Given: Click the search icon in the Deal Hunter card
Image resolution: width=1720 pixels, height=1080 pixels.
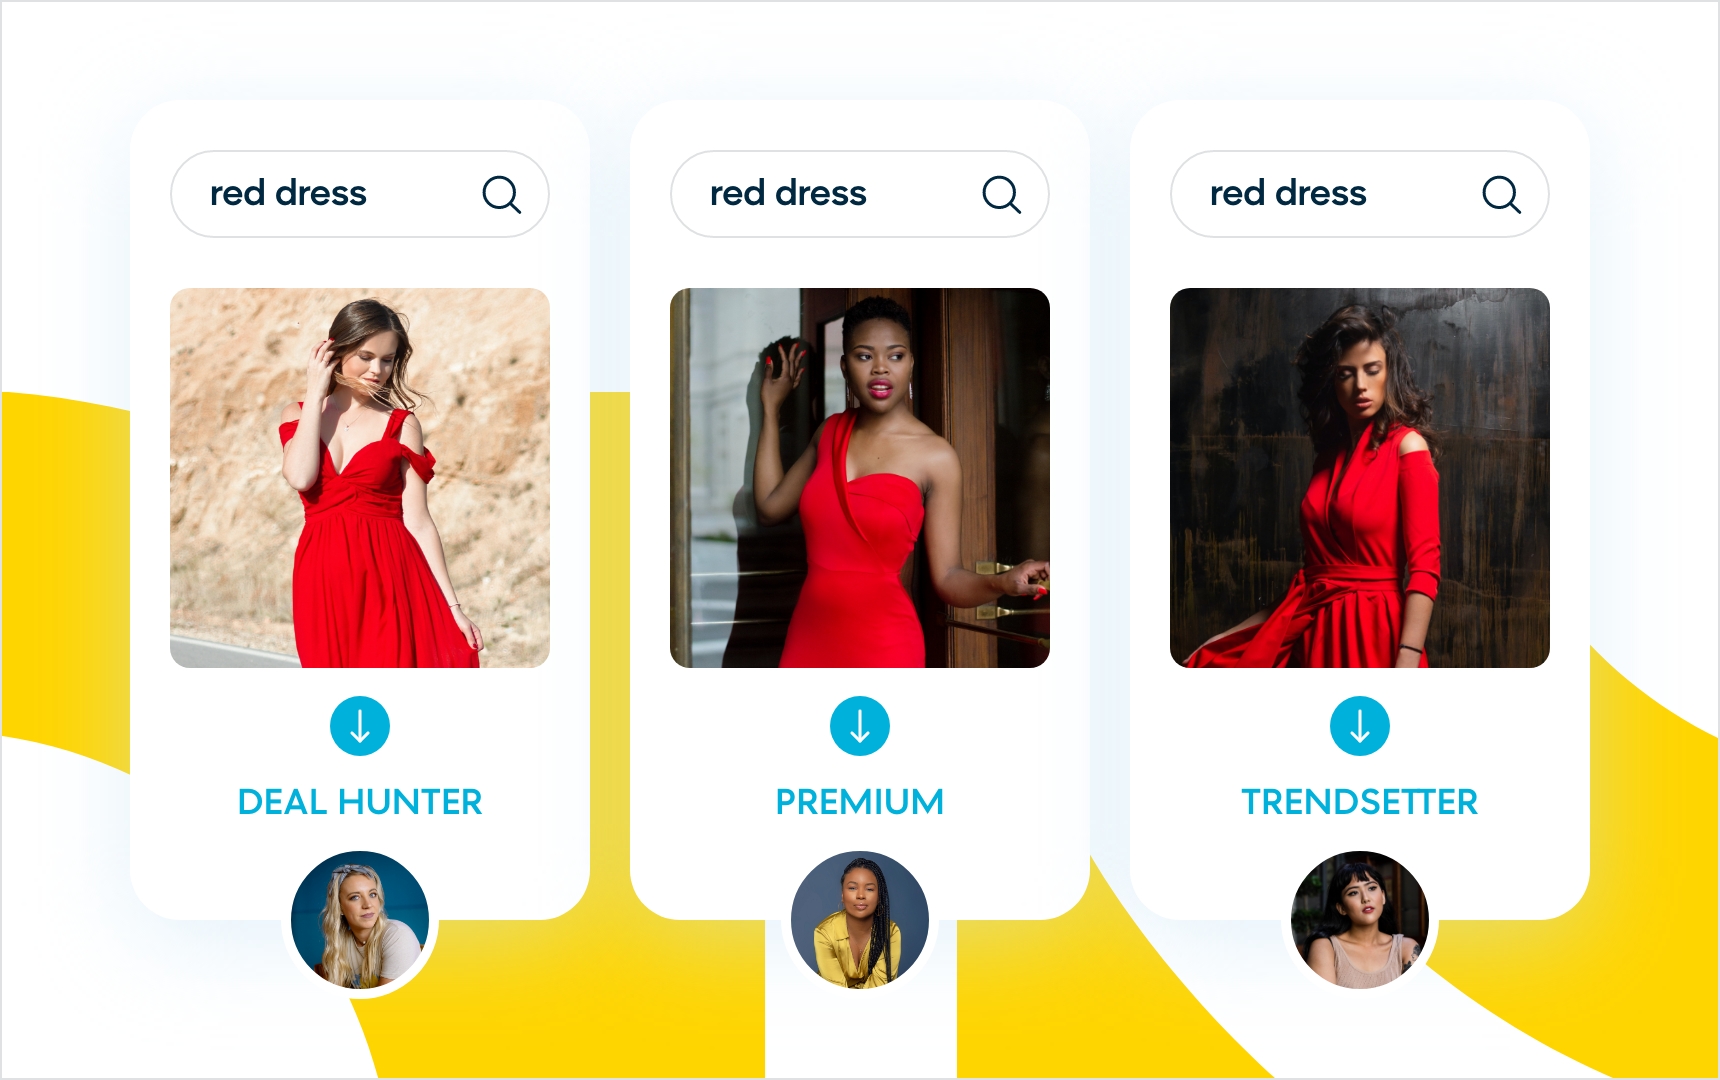Looking at the screenshot, I should point(501,194).
